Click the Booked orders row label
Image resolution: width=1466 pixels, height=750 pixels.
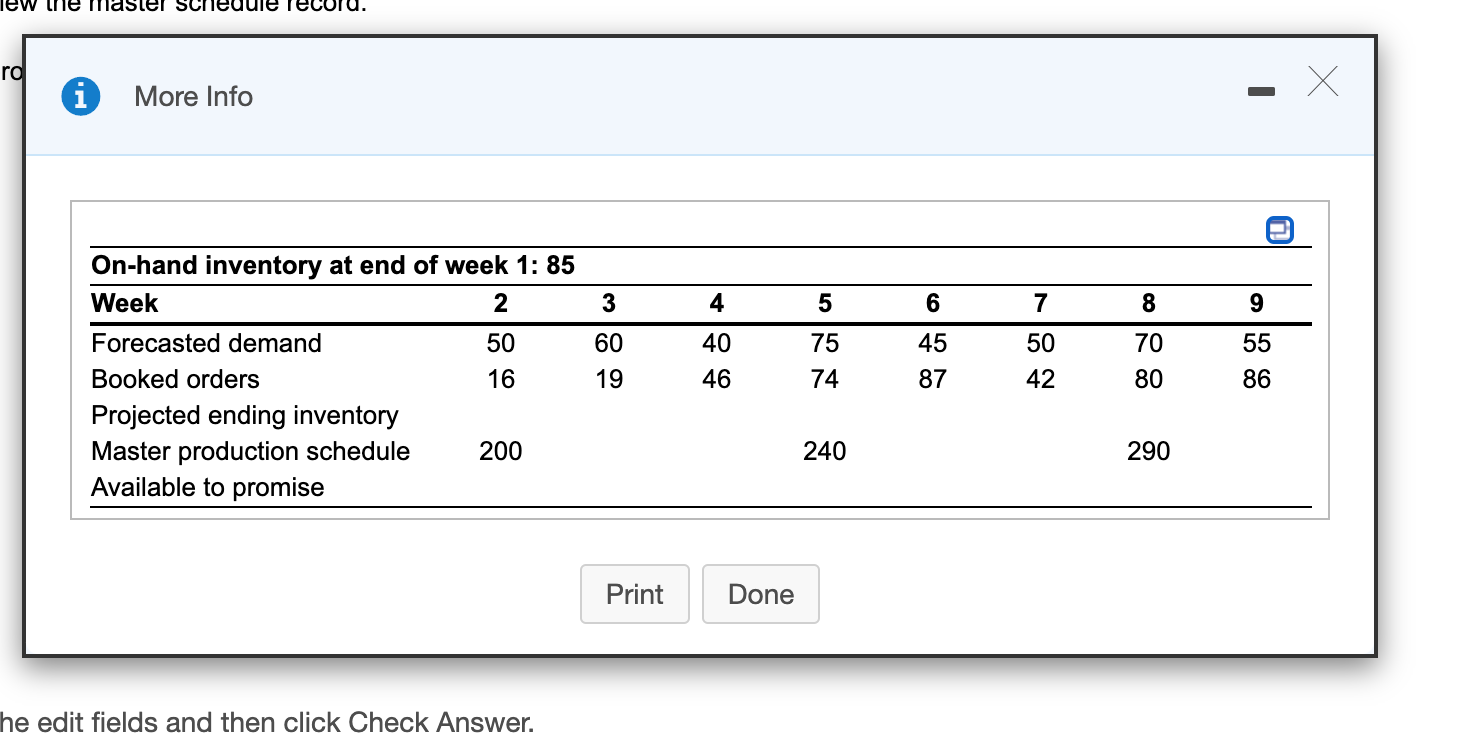click(174, 379)
